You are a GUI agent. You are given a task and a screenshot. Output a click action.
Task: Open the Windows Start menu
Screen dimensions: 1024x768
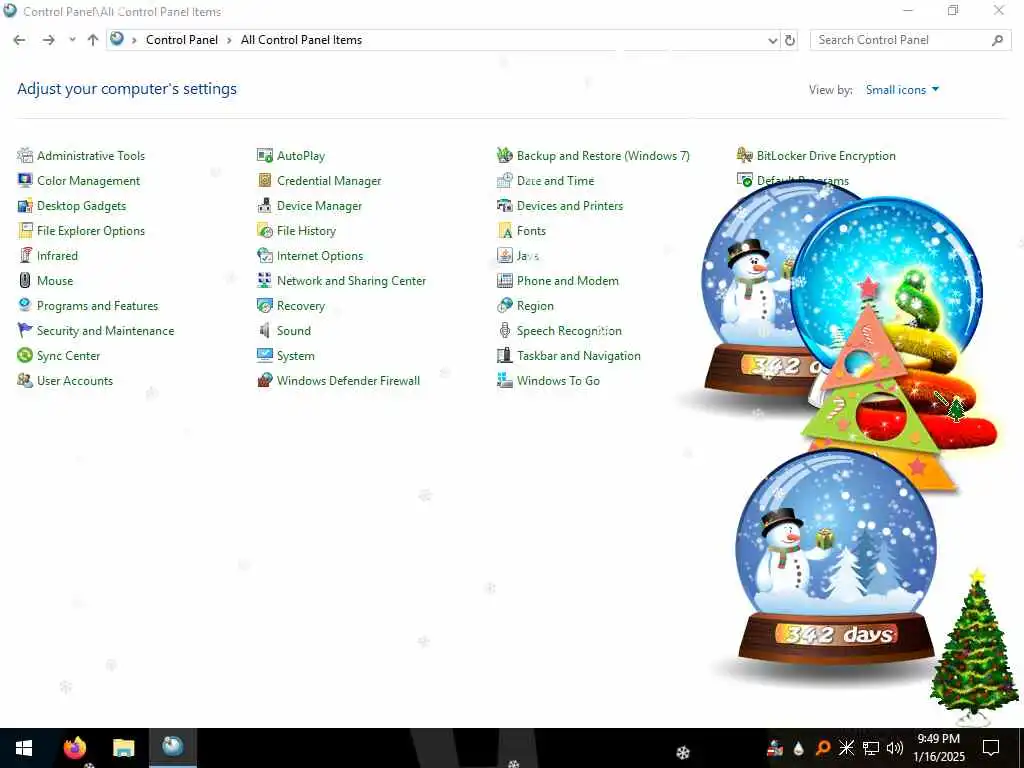tap(24, 748)
